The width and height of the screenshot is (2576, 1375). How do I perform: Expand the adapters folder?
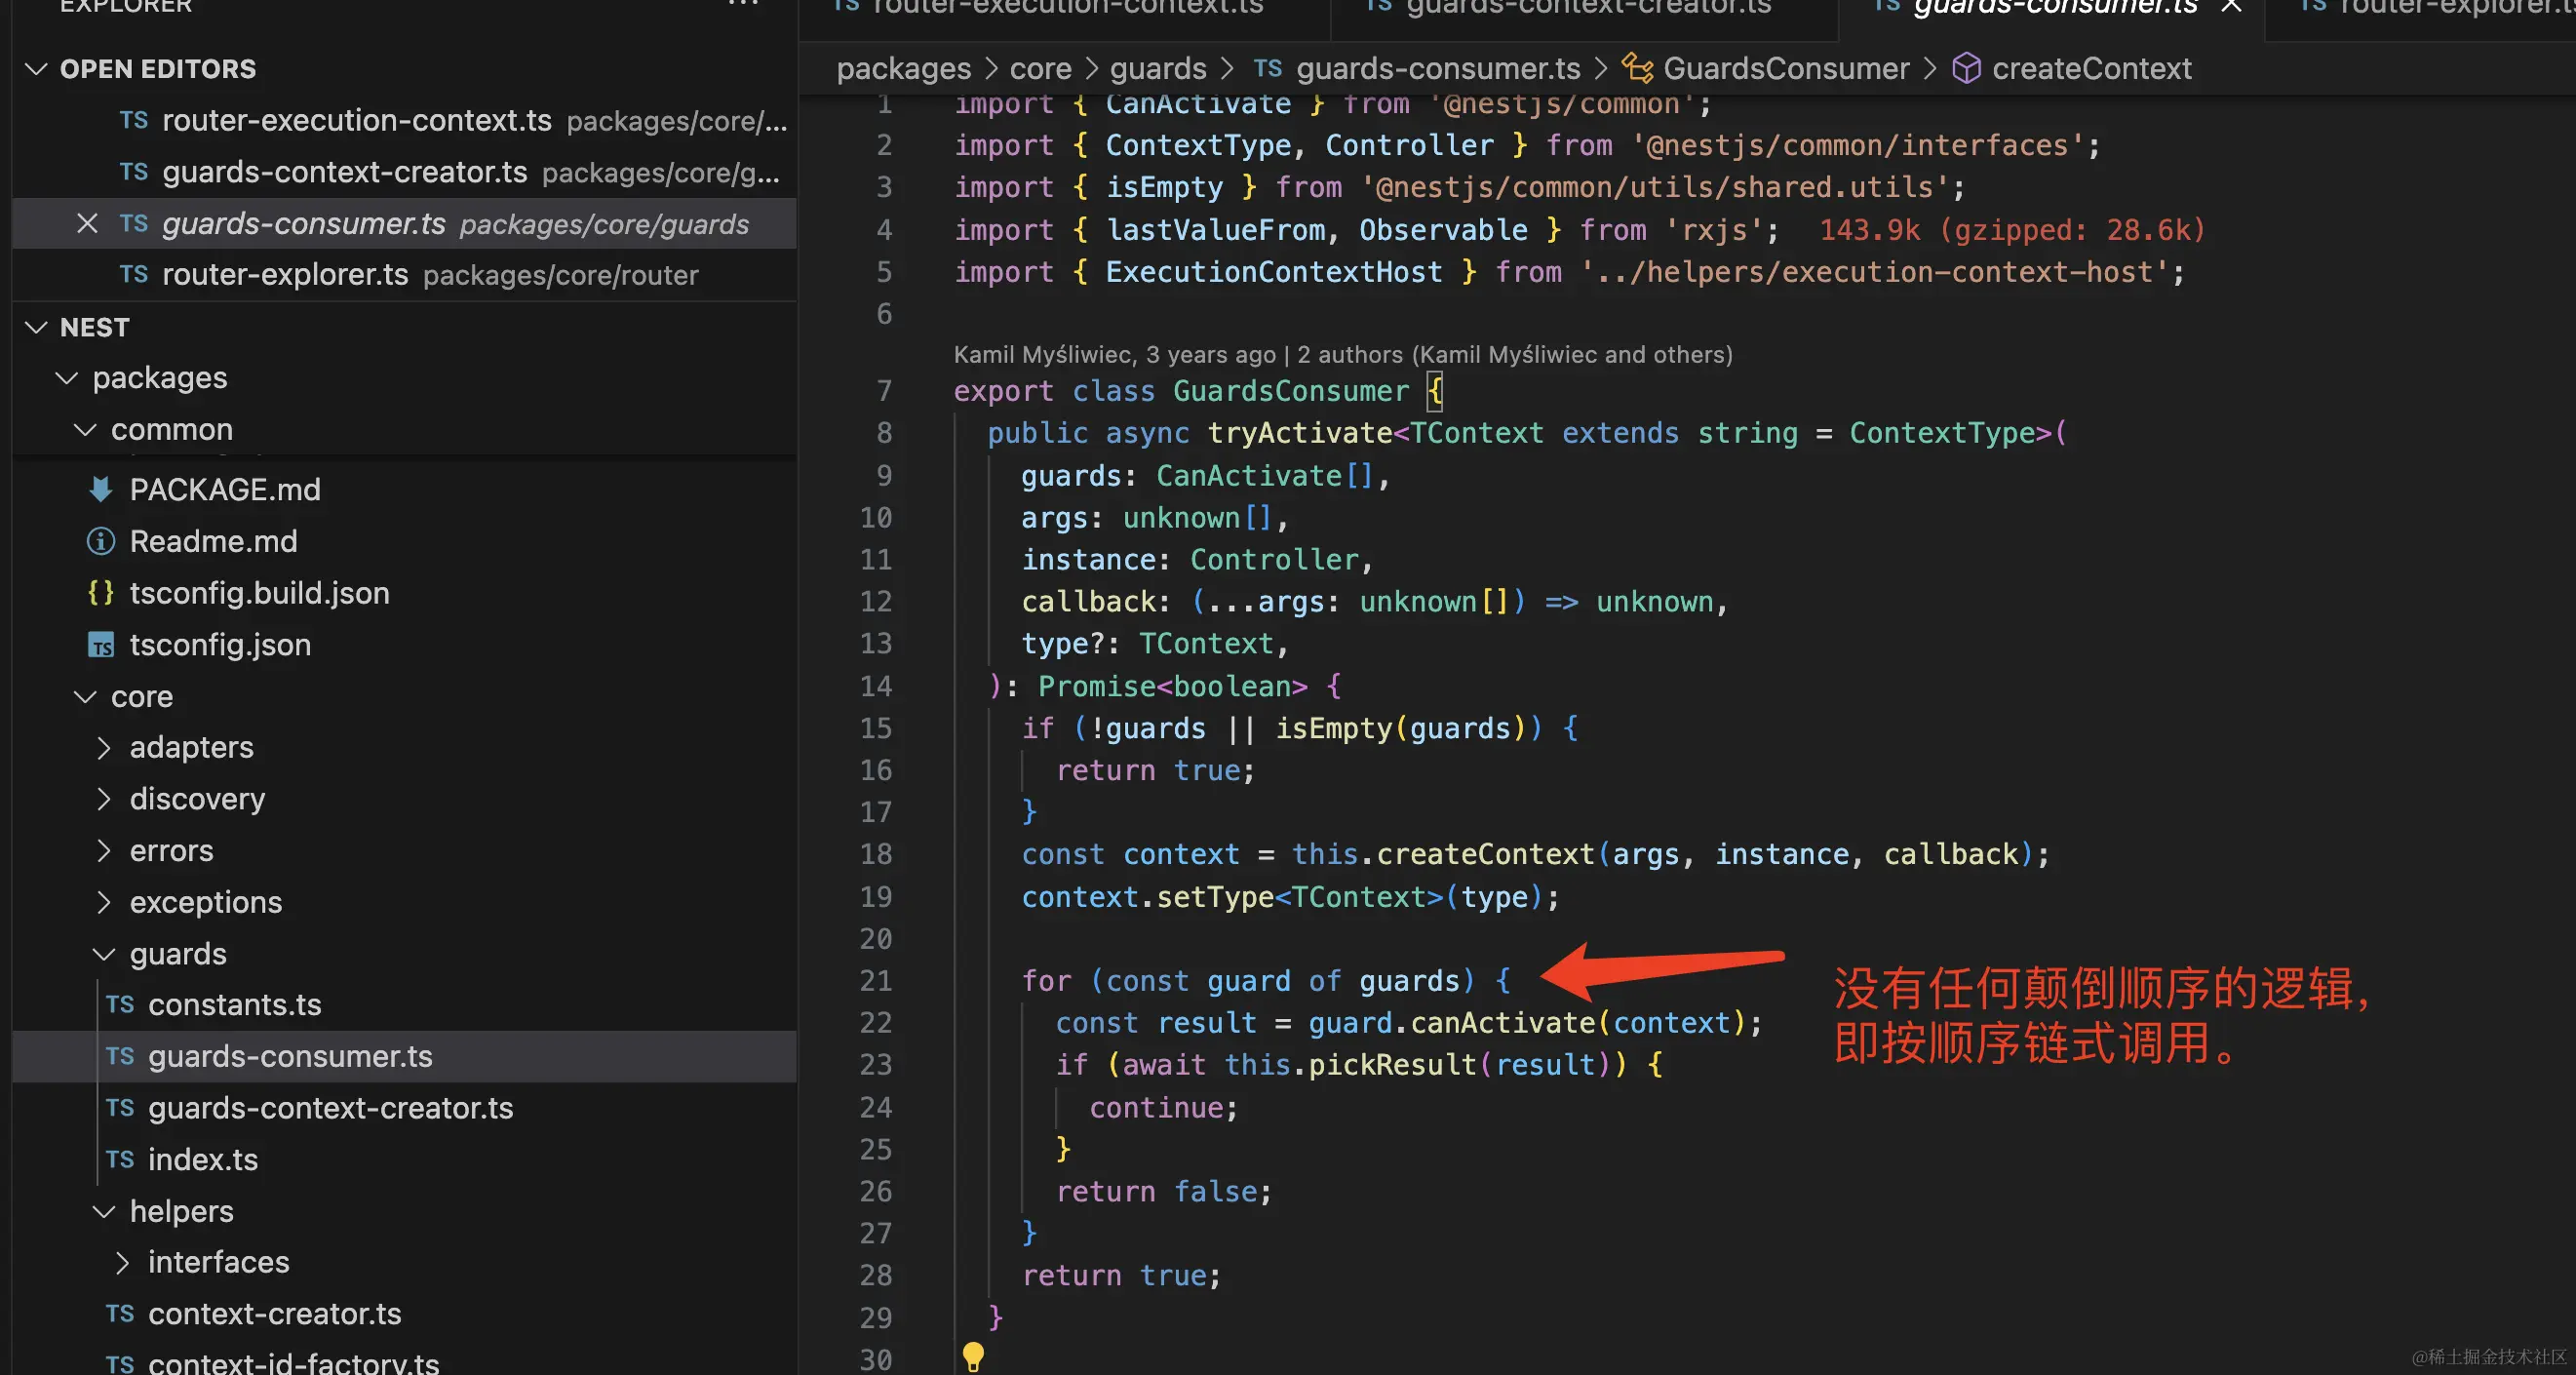pos(104,748)
